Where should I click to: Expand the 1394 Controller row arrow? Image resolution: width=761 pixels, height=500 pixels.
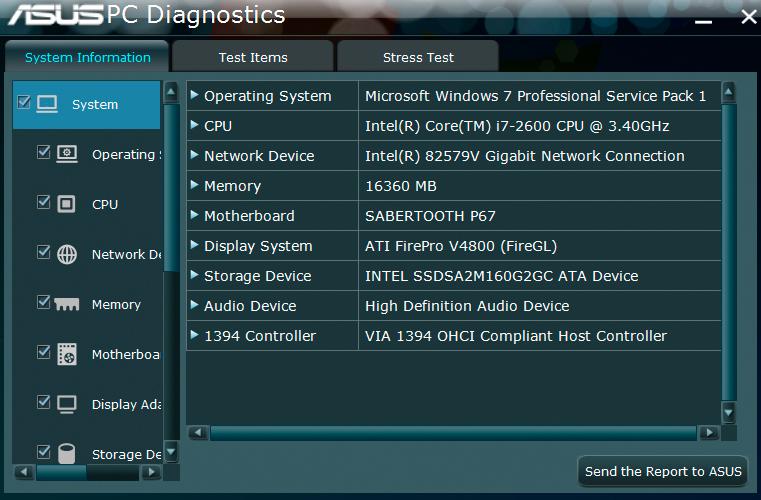point(195,334)
